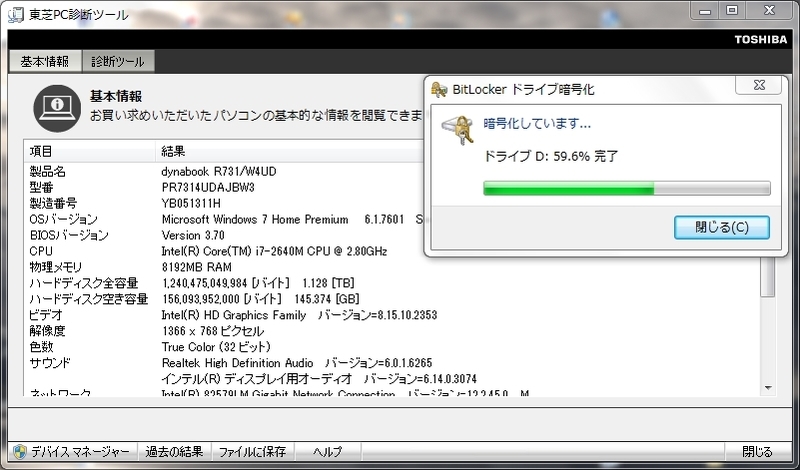
Task: Select the 製造番号 row label
Action: [53, 203]
